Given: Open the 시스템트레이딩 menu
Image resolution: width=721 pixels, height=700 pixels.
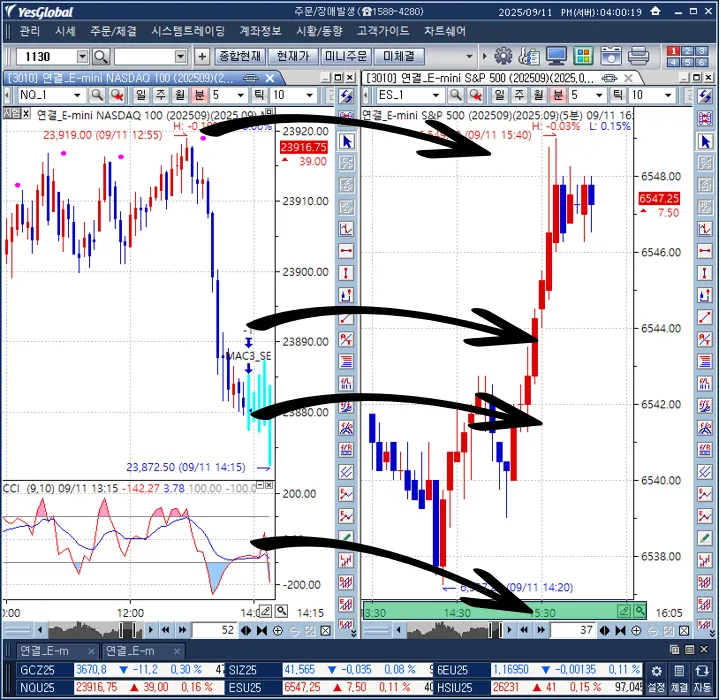Looking at the screenshot, I should pyautogui.click(x=188, y=31).
